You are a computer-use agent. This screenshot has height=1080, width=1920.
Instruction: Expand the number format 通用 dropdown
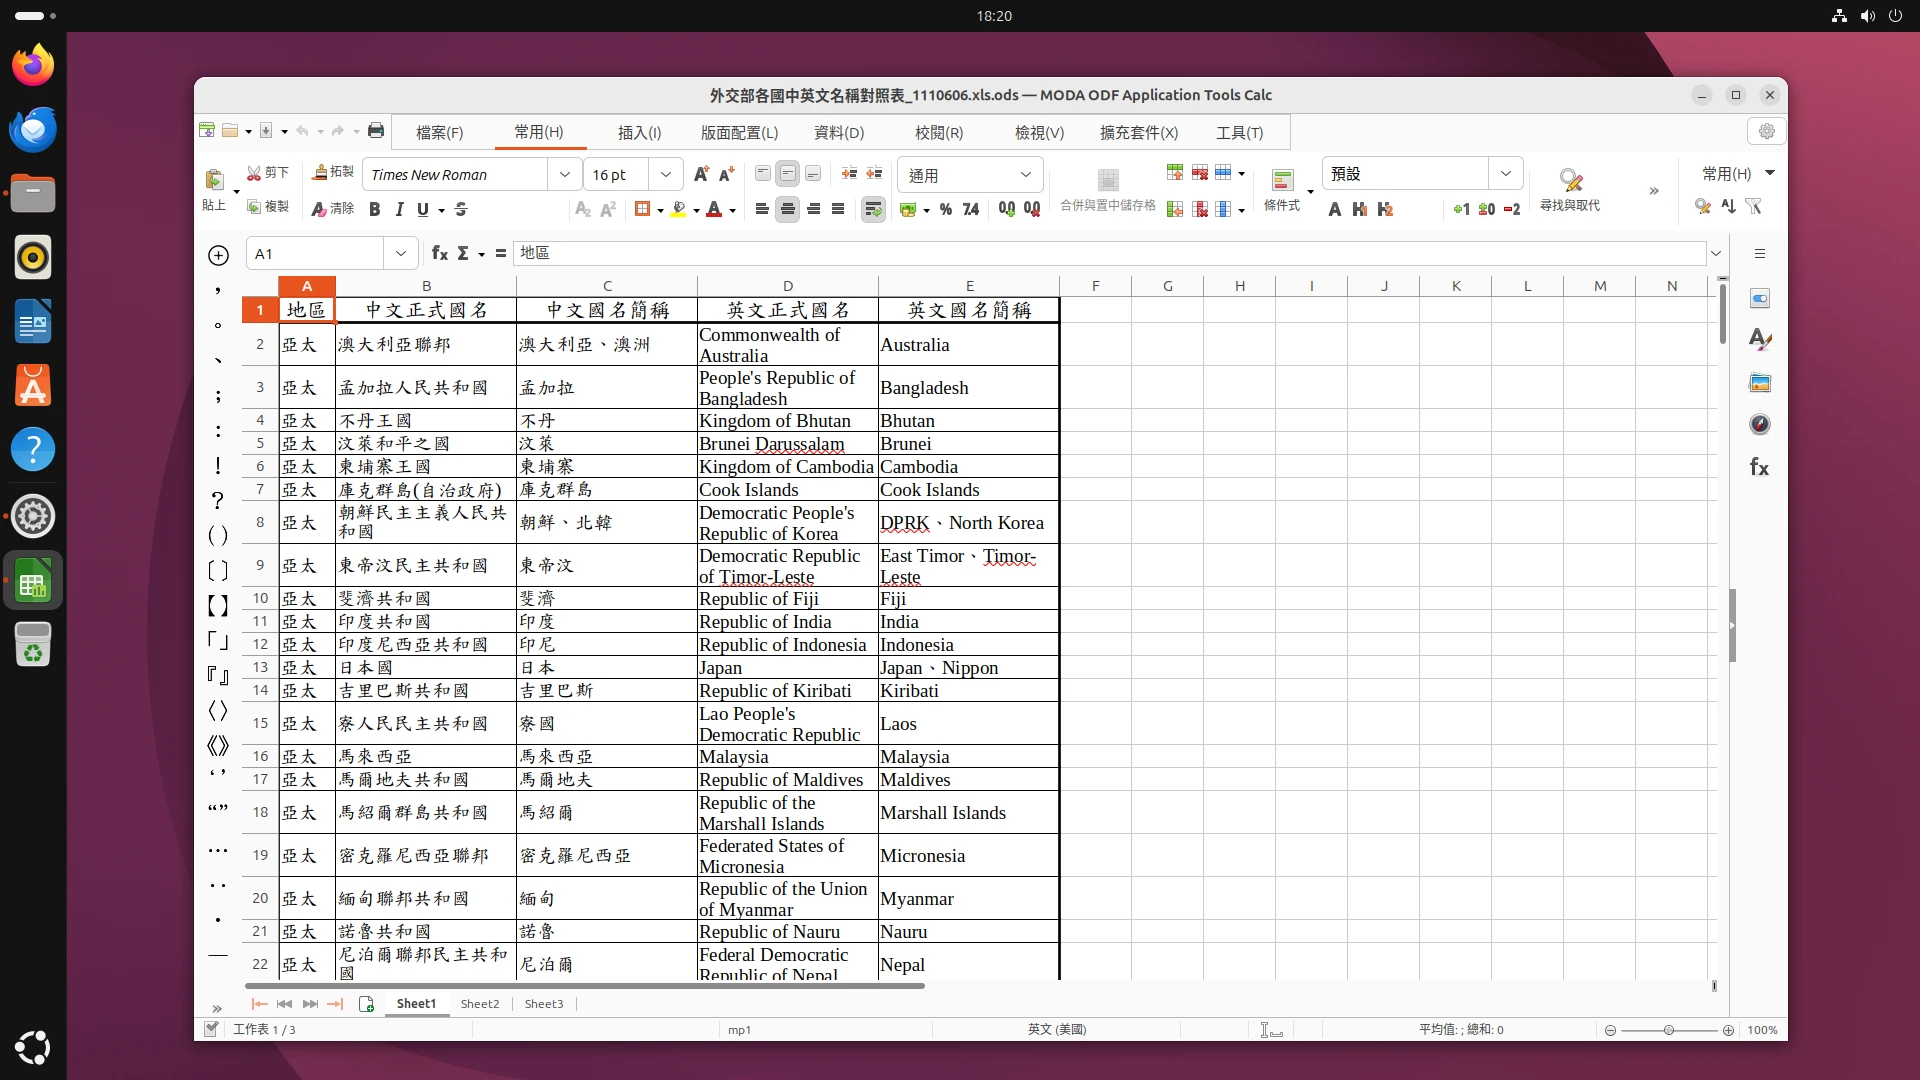tap(1025, 175)
